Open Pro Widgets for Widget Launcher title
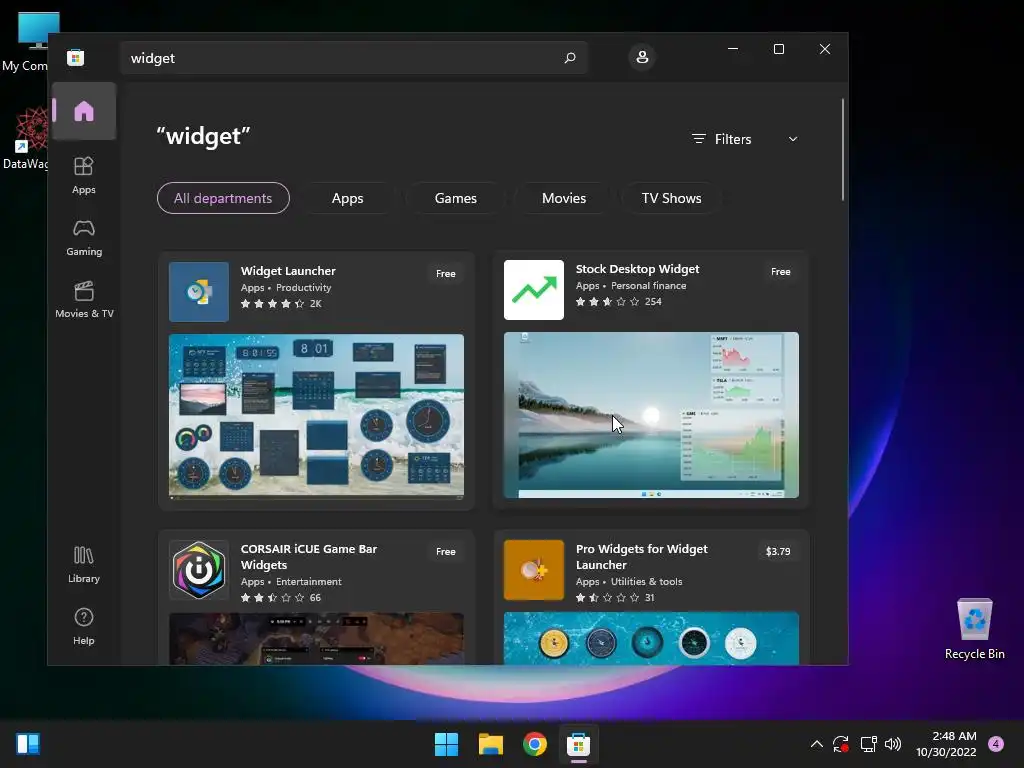 641,557
